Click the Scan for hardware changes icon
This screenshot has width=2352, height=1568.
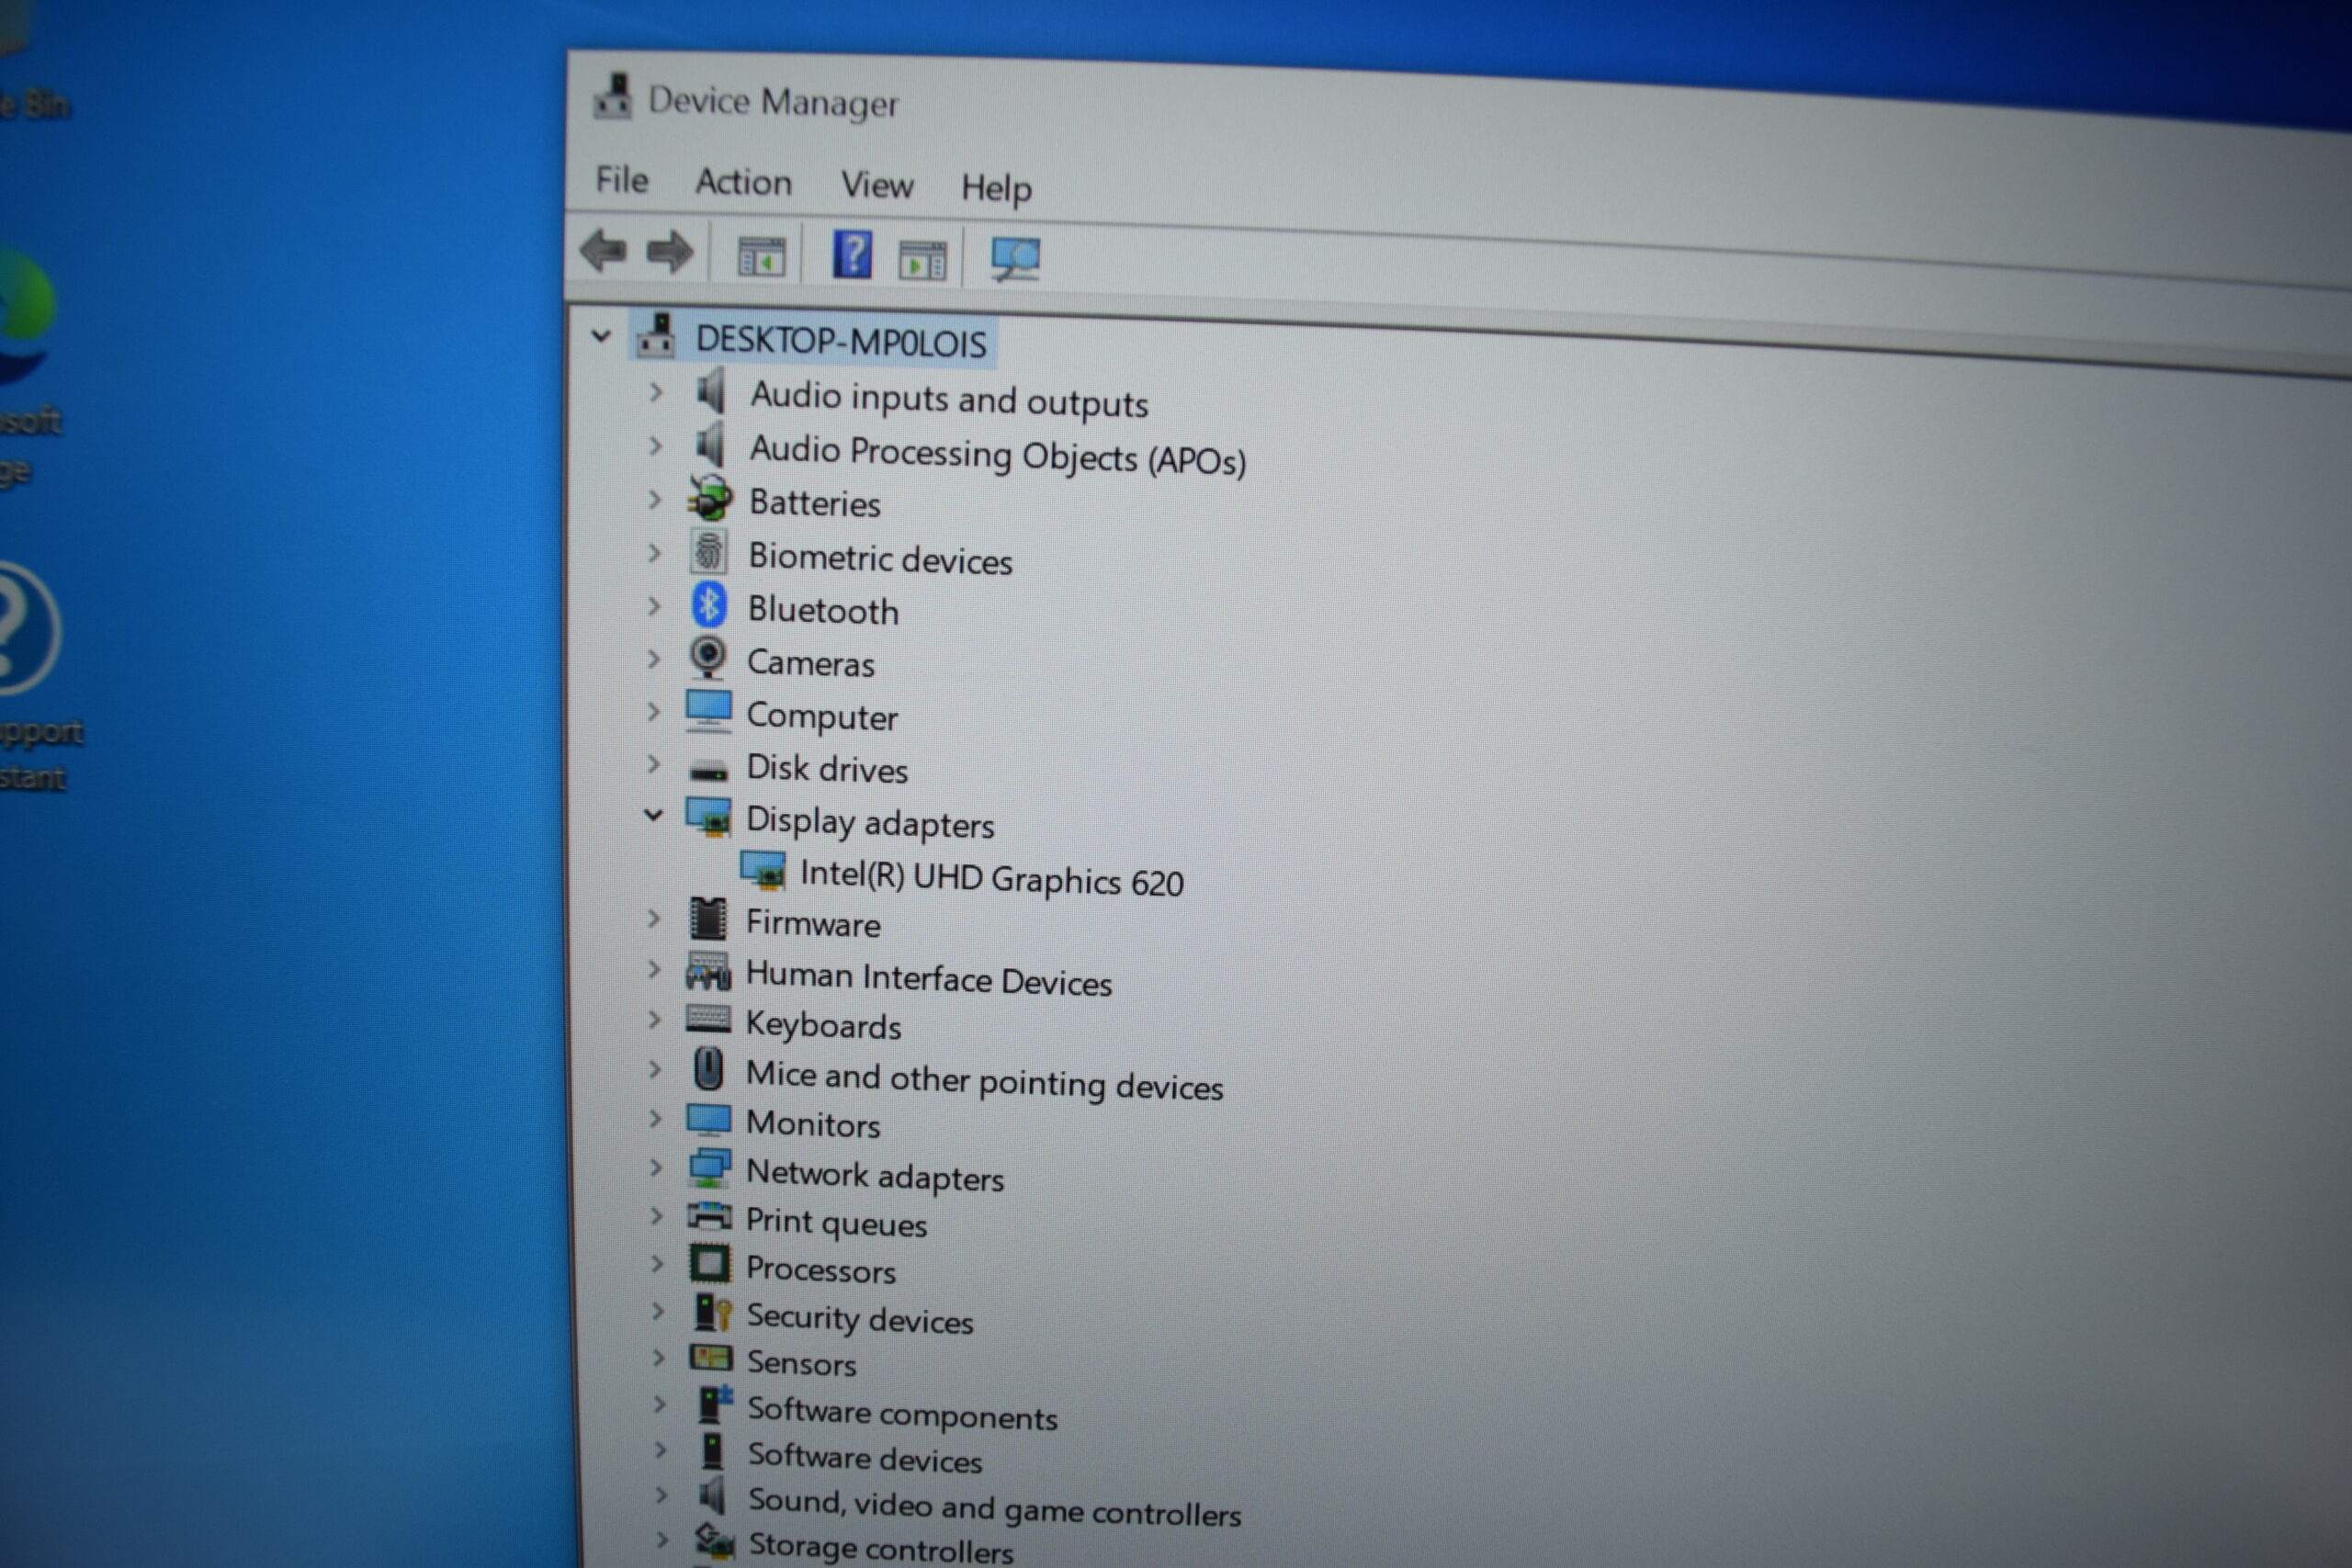coord(1015,260)
